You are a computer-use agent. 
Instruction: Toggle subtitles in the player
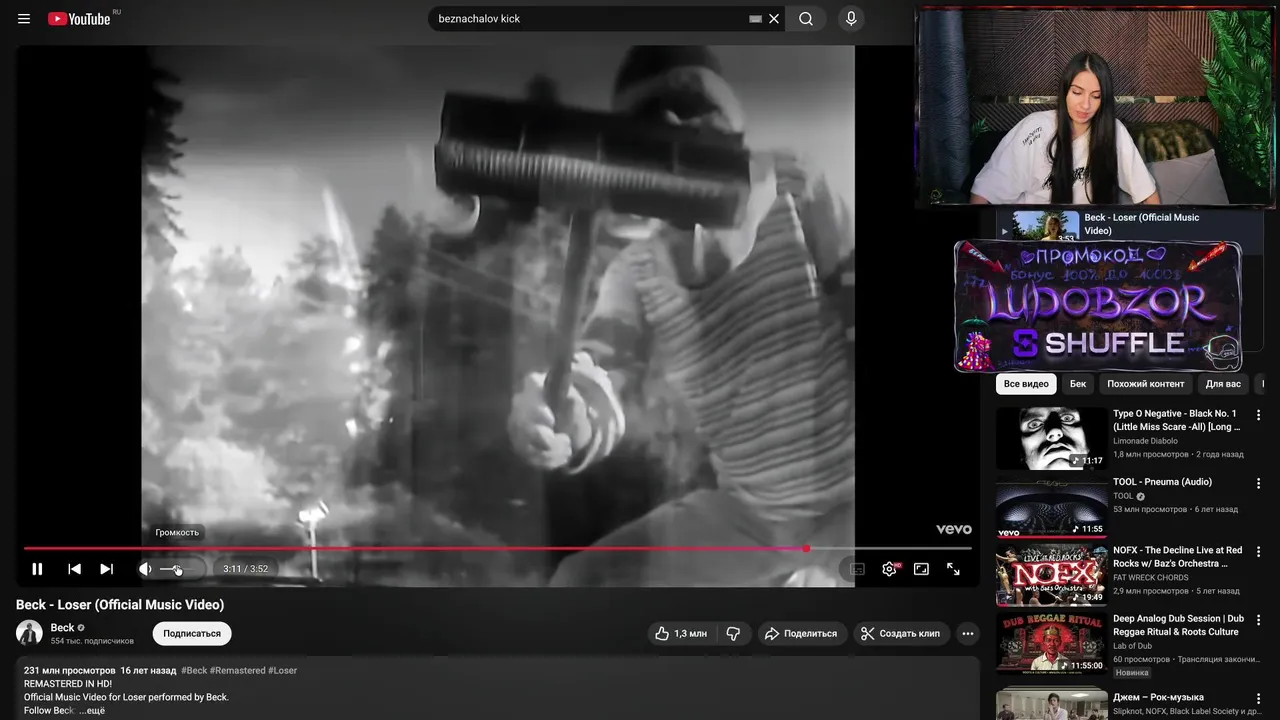tap(857, 569)
